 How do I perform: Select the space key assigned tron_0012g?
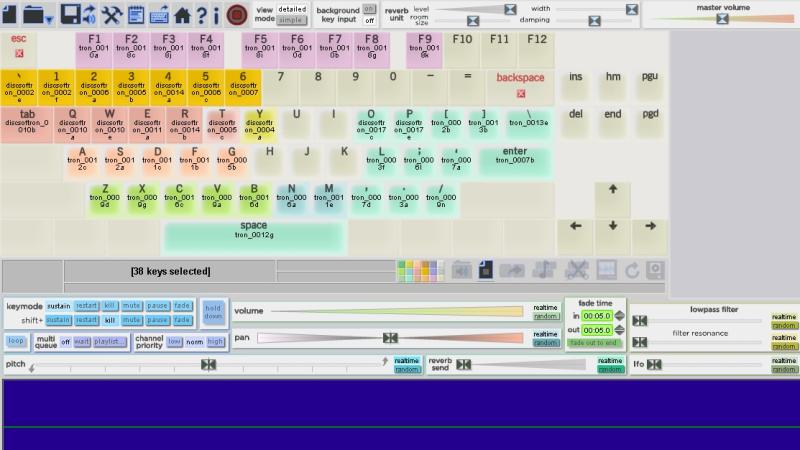click(254, 237)
